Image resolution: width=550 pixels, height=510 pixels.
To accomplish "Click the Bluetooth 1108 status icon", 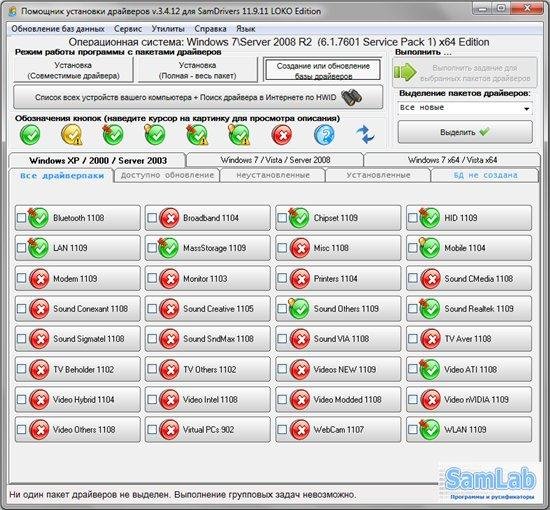I will pyautogui.click(x=38, y=218).
